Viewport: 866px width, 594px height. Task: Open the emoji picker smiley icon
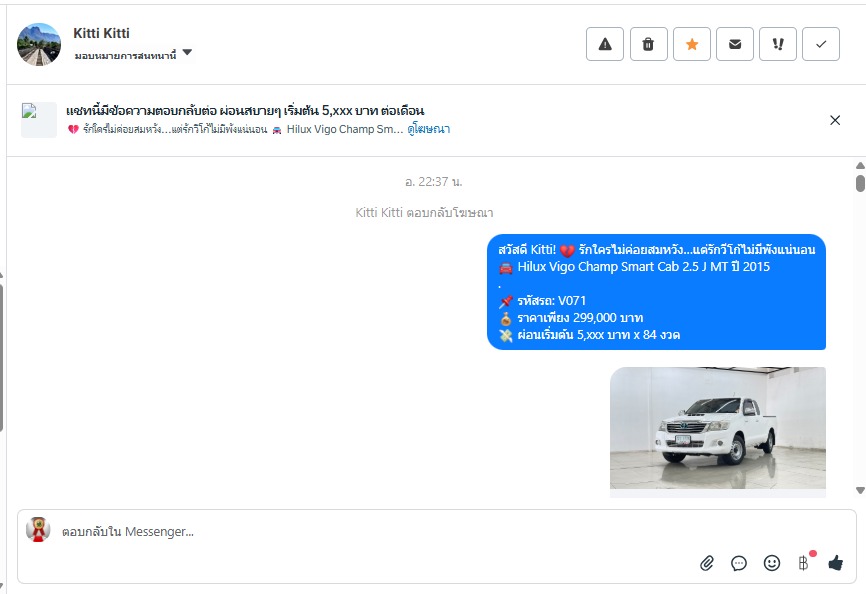(x=772, y=563)
